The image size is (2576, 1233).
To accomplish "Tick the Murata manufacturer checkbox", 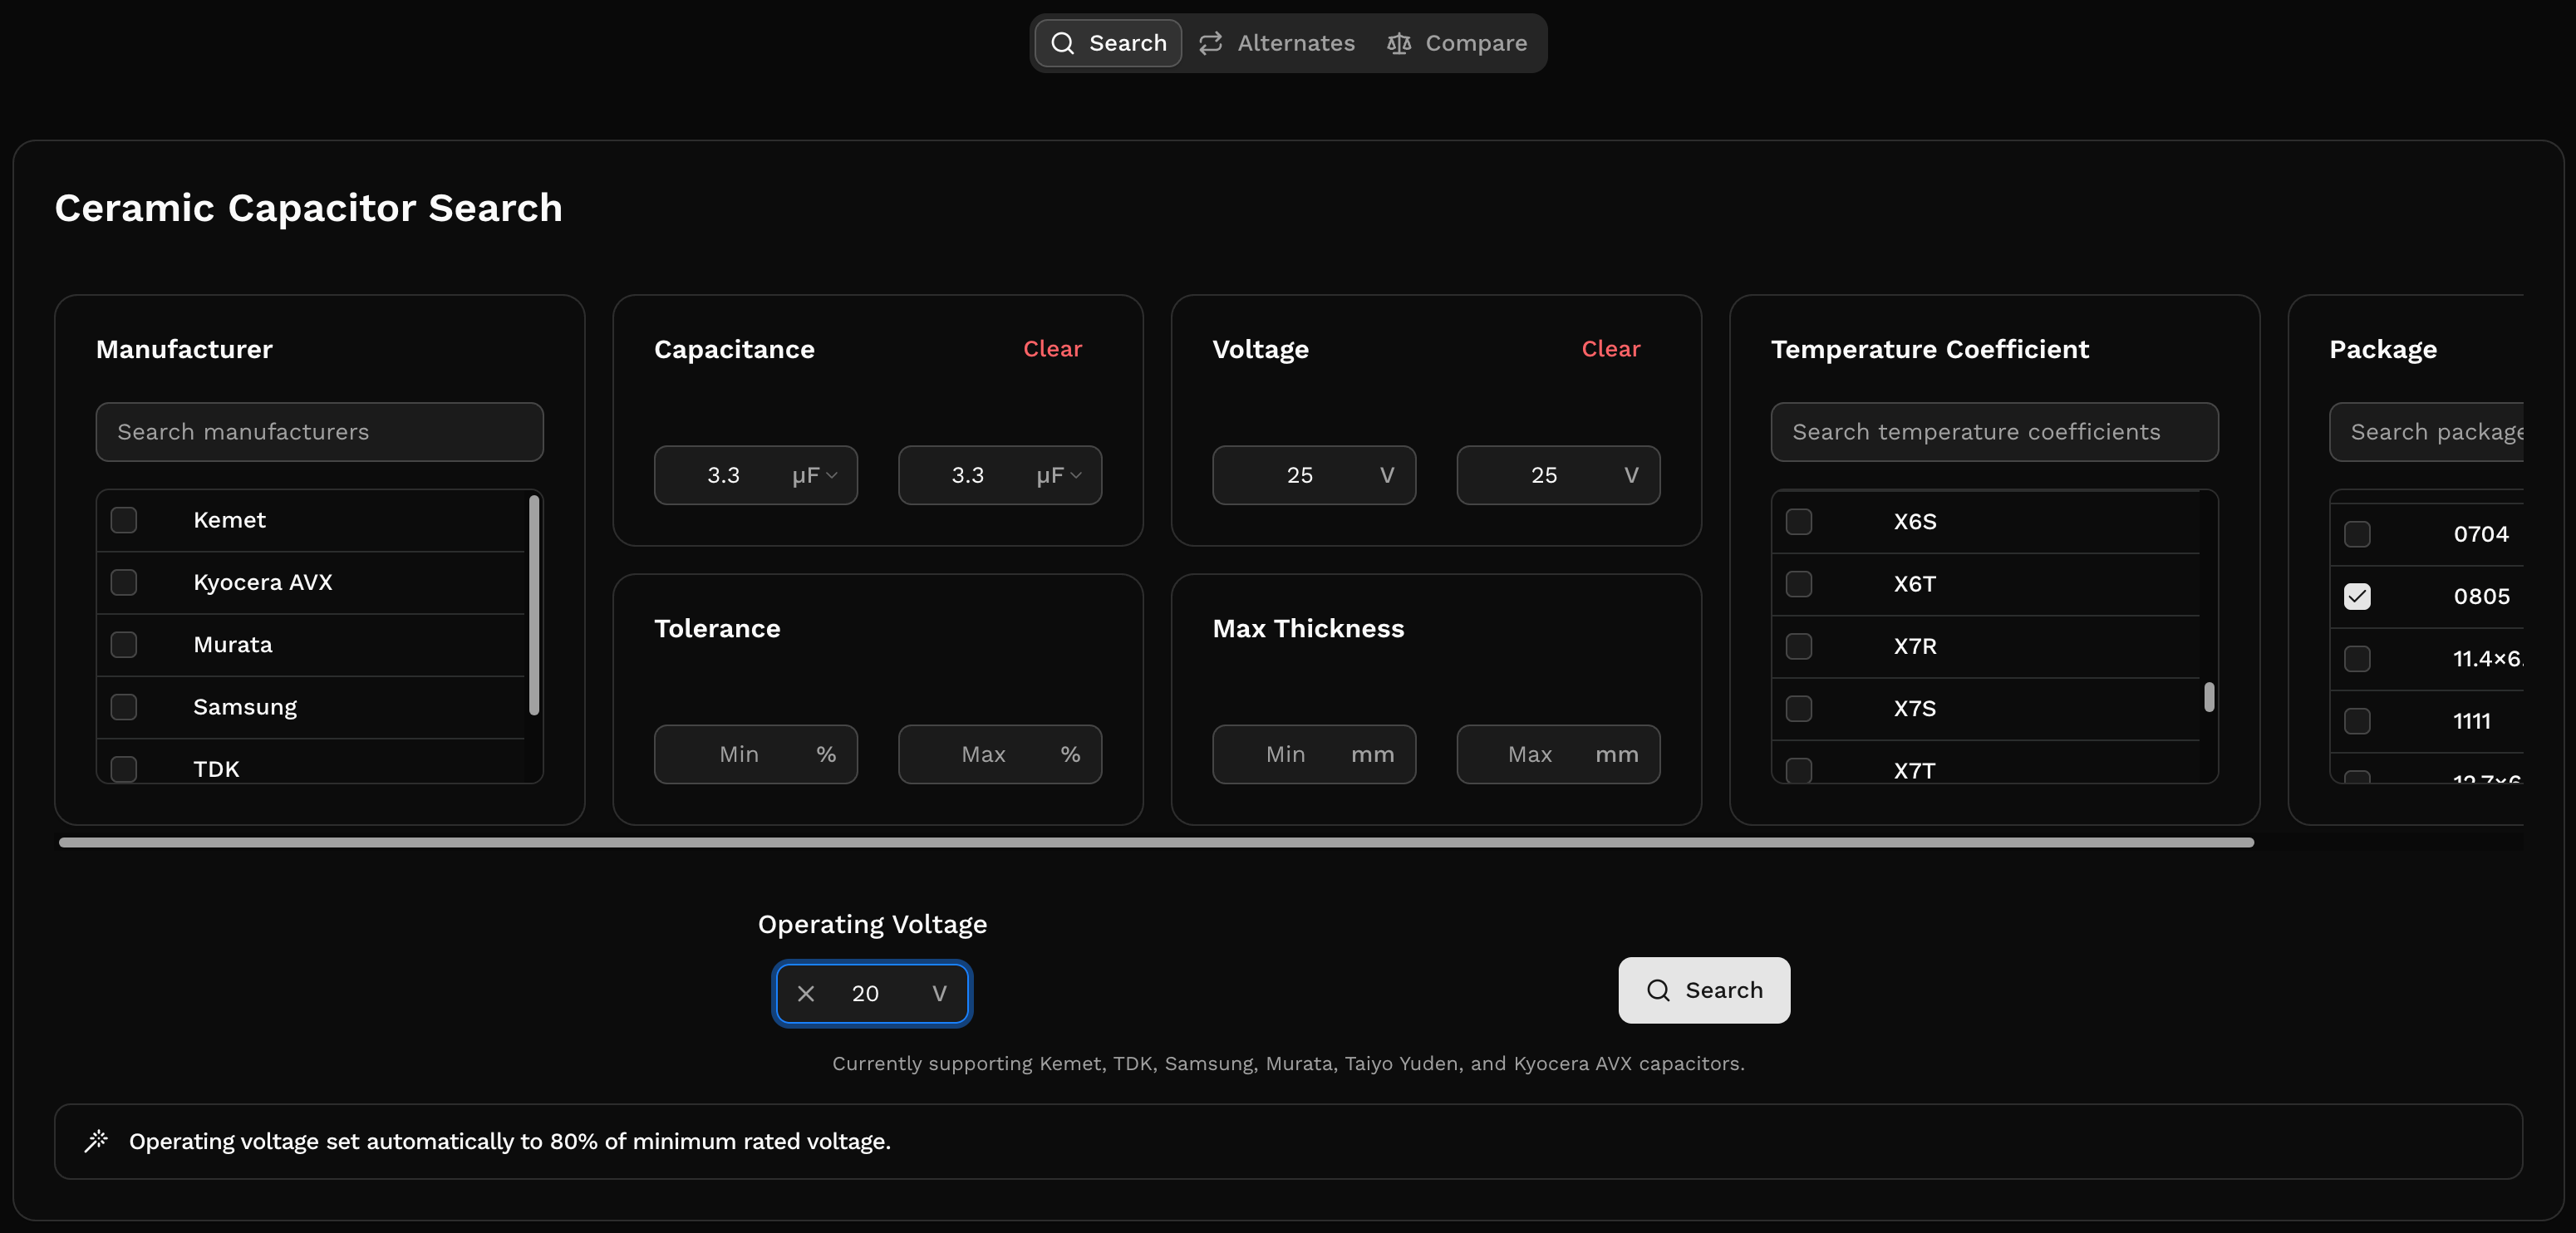I will [x=124, y=645].
